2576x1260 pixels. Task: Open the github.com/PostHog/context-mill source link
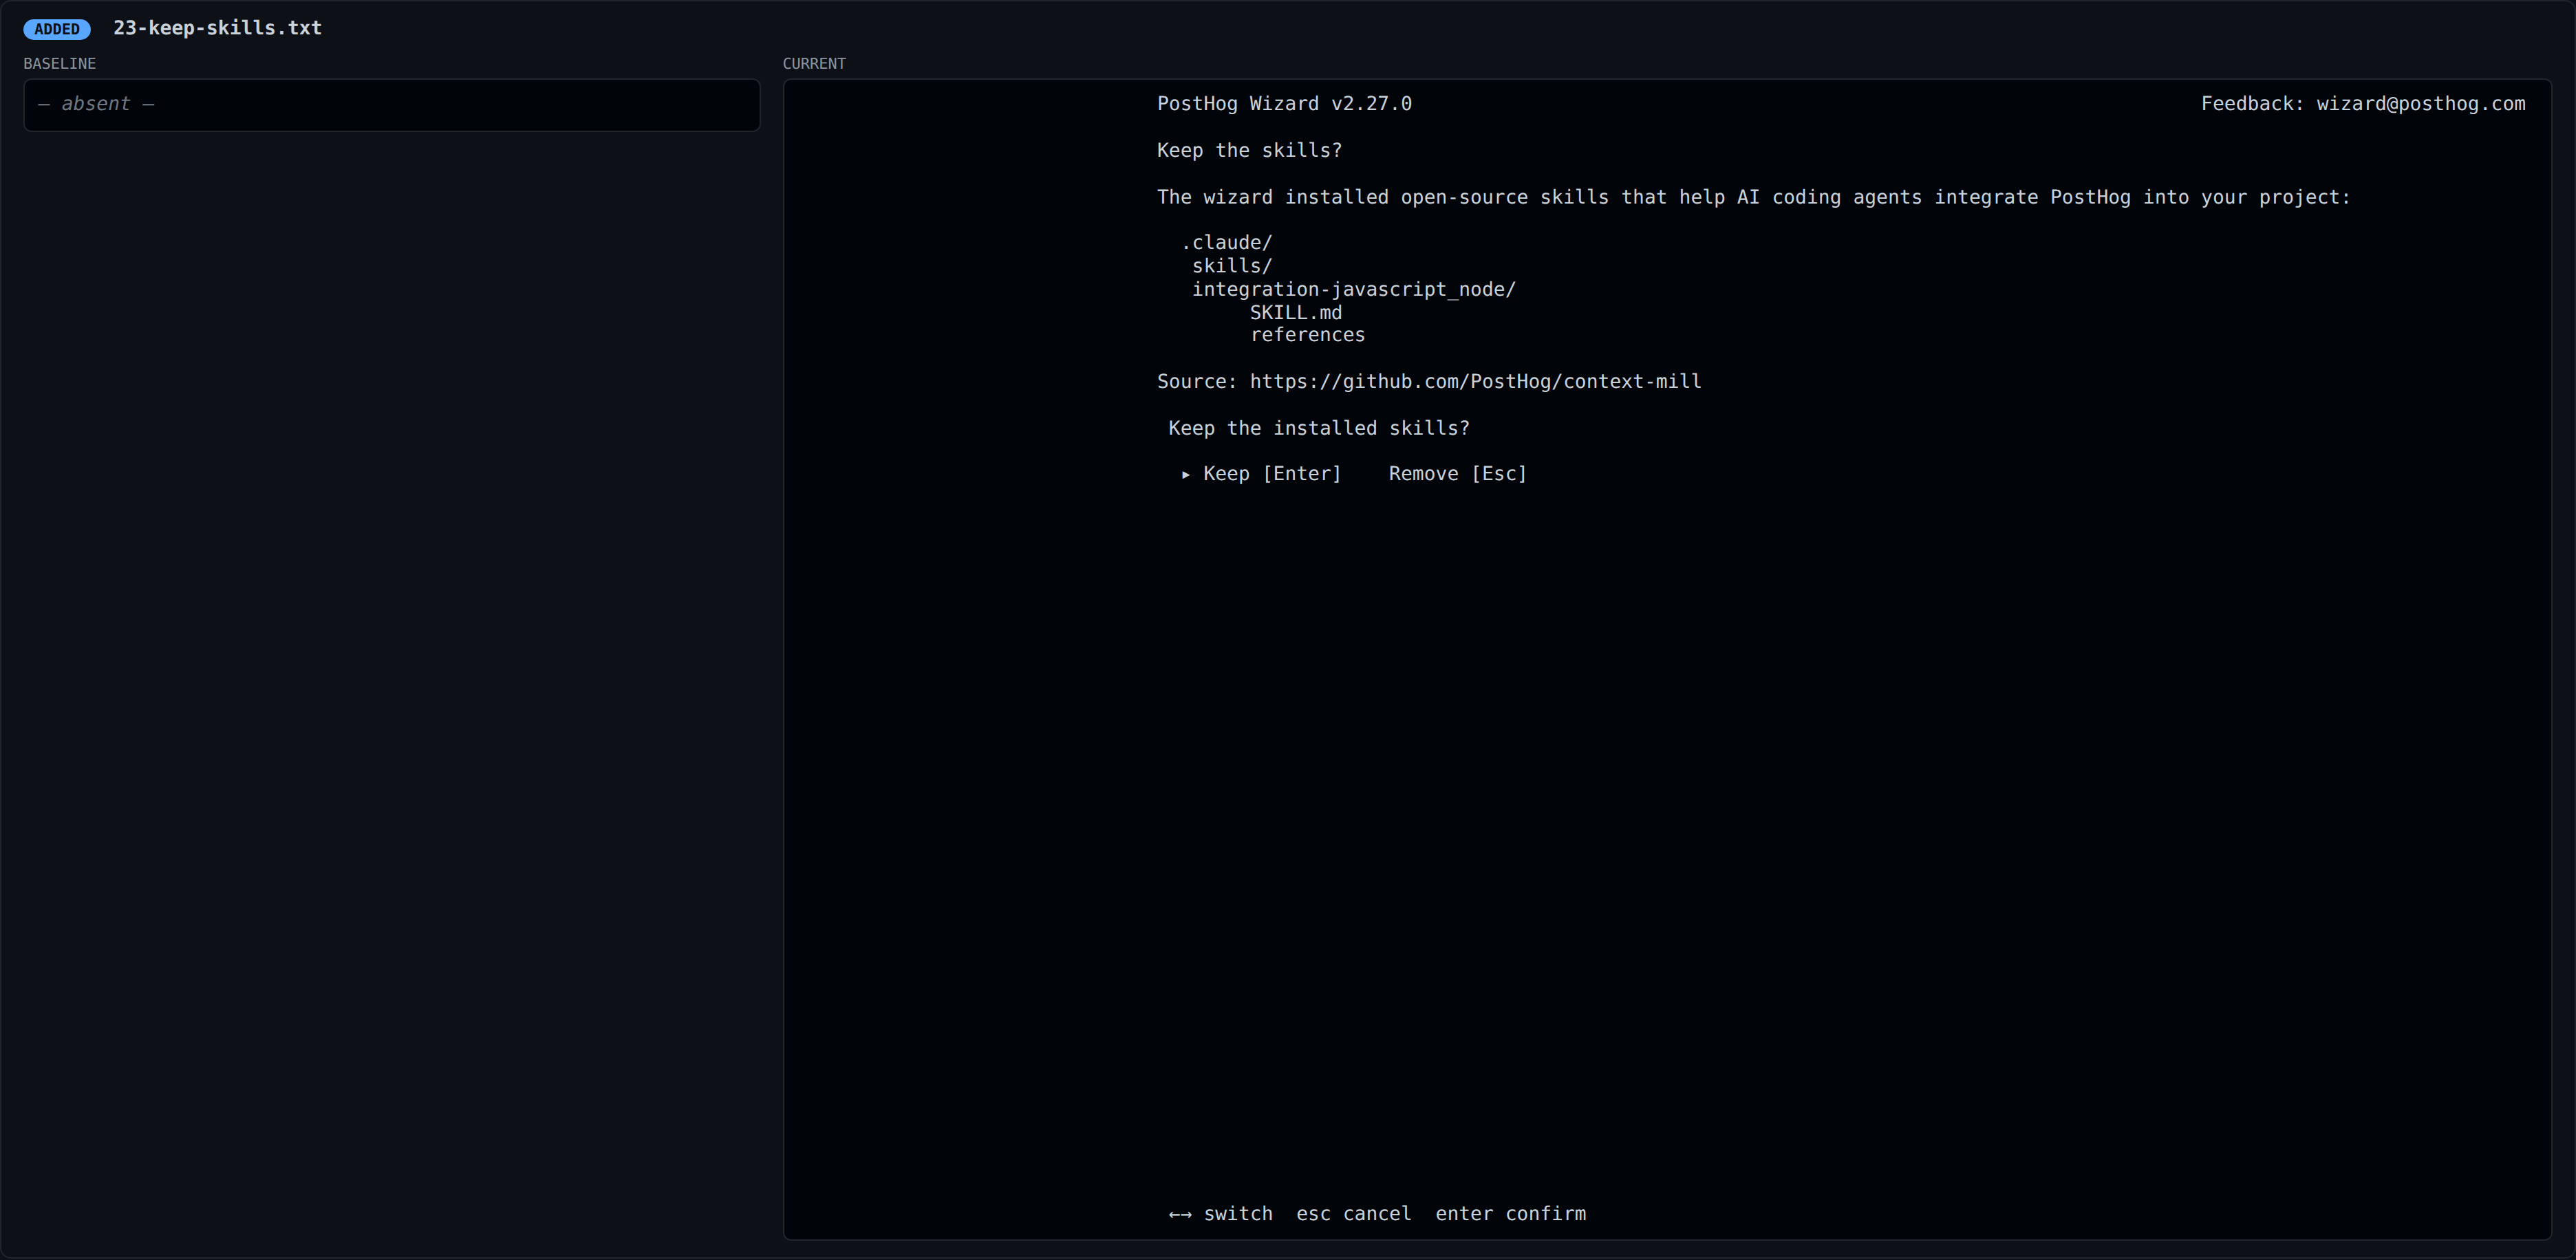(1475, 382)
